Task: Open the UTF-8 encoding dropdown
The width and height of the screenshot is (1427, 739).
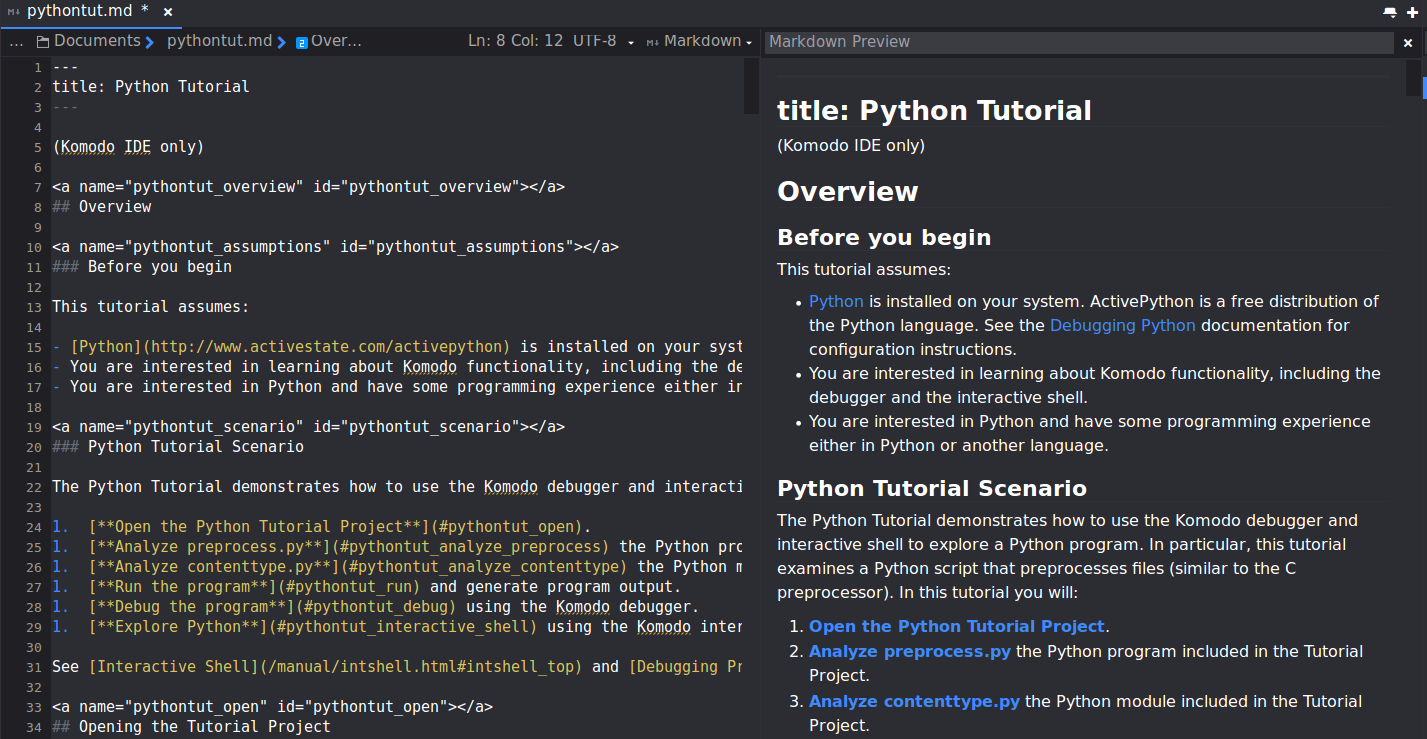Action: click(x=603, y=41)
